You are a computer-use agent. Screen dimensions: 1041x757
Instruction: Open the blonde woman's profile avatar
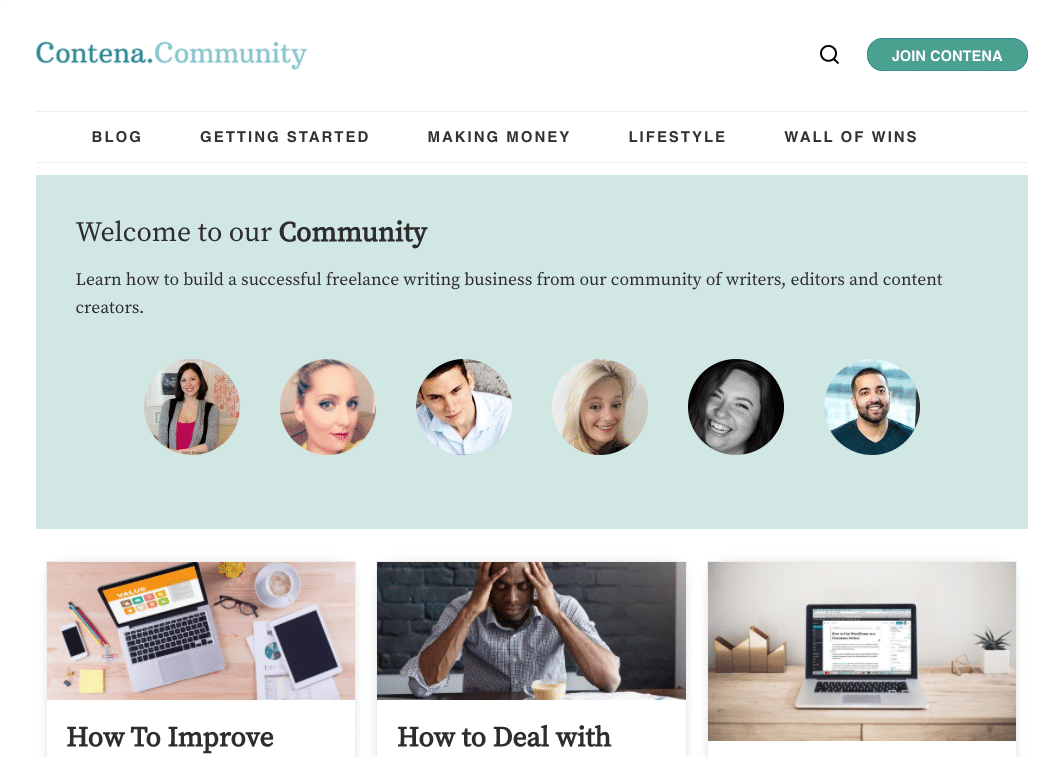(x=600, y=407)
